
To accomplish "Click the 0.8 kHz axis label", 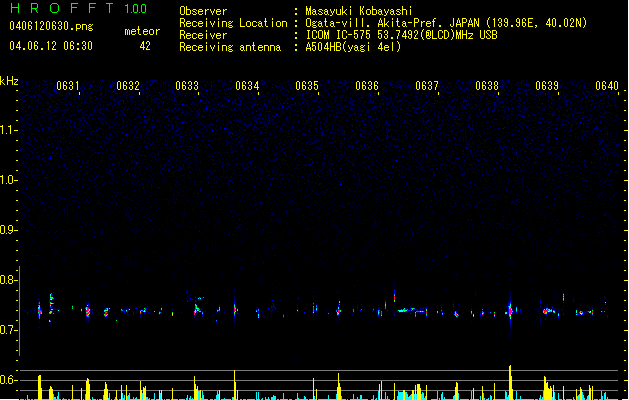I will [8, 280].
